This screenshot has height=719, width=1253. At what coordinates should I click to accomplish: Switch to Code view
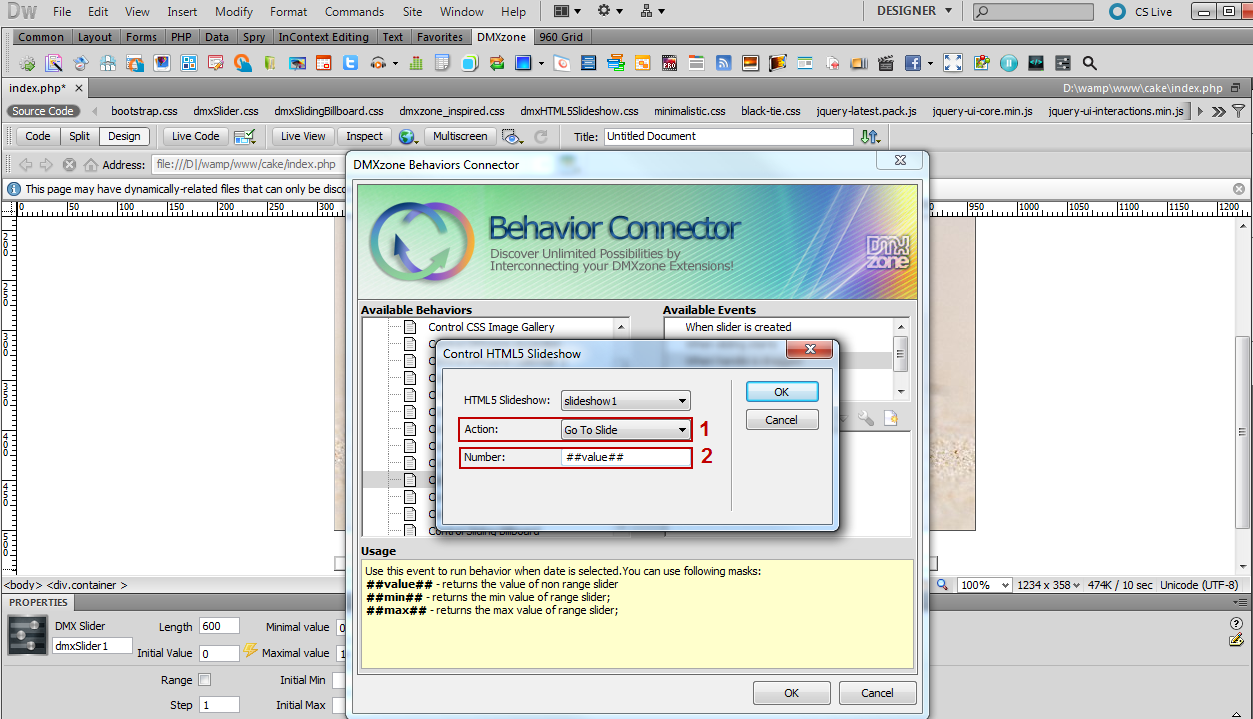tap(38, 136)
